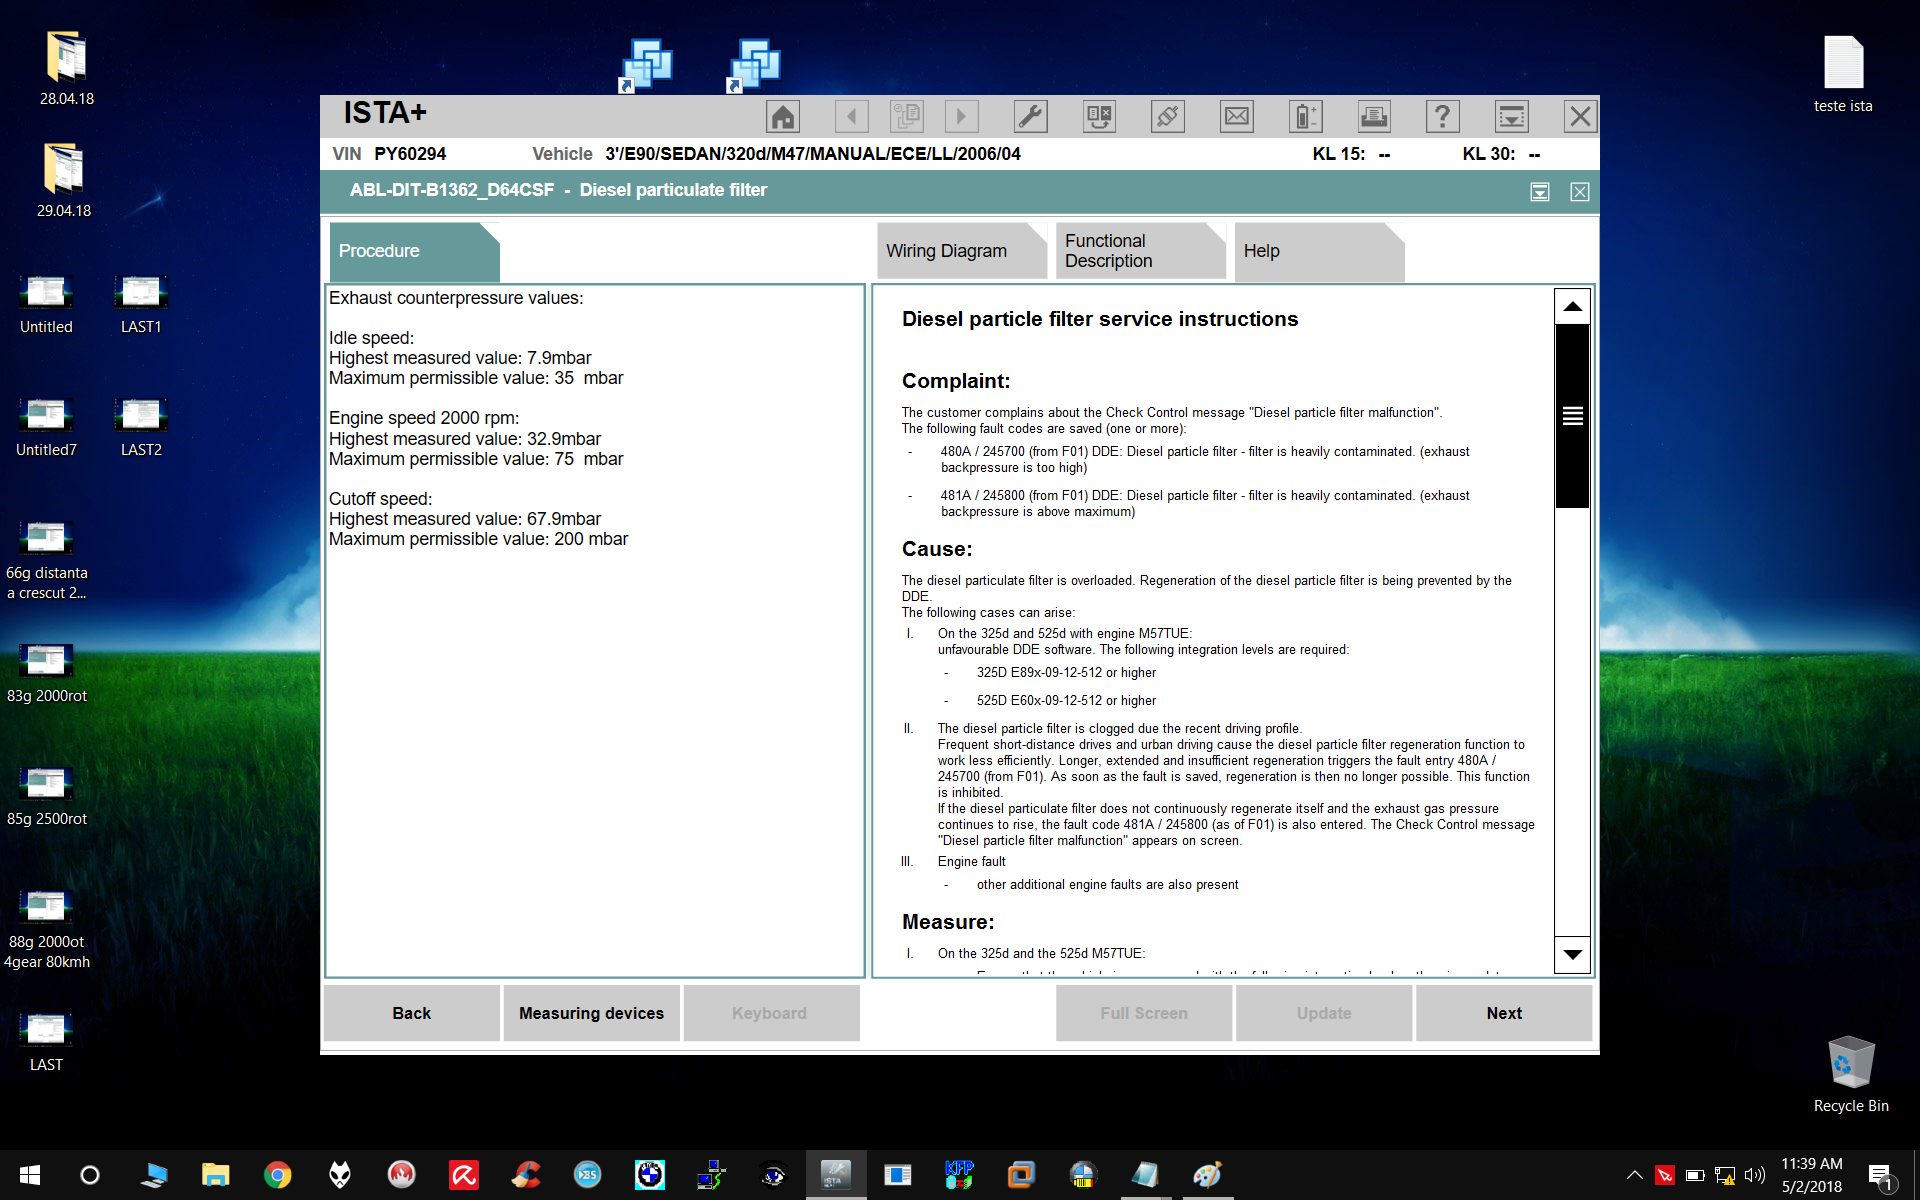The height and width of the screenshot is (1200, 1920).
Task: Click the 'Exhaust counterpressure values:' text
Action: tap(456, 298)
